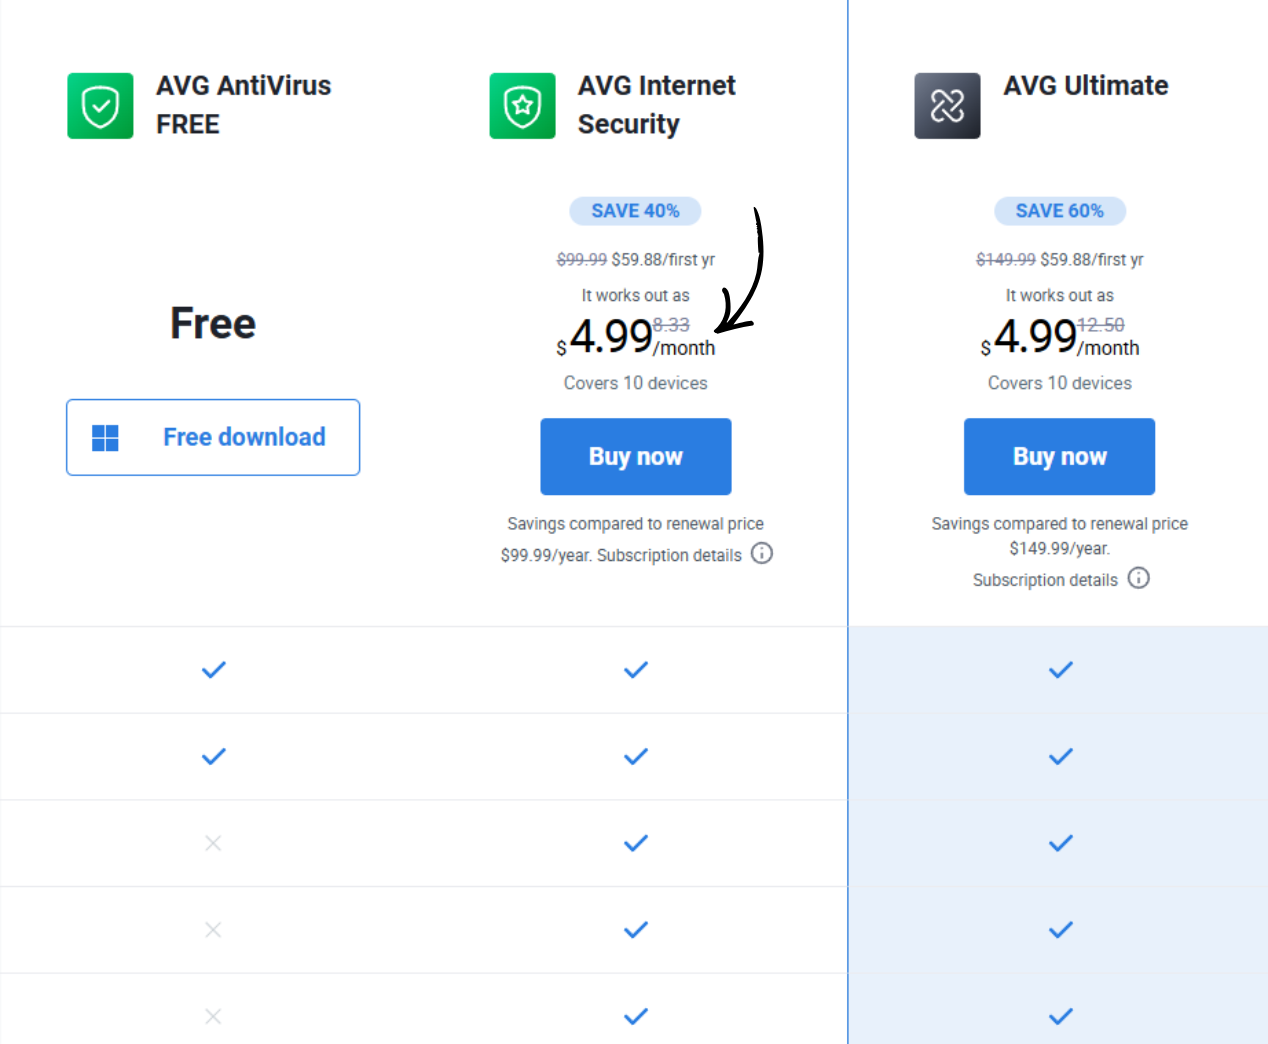Open Subscription details for AVG Ultimate
The image size is (1268, 1044).
(1045, 579)
